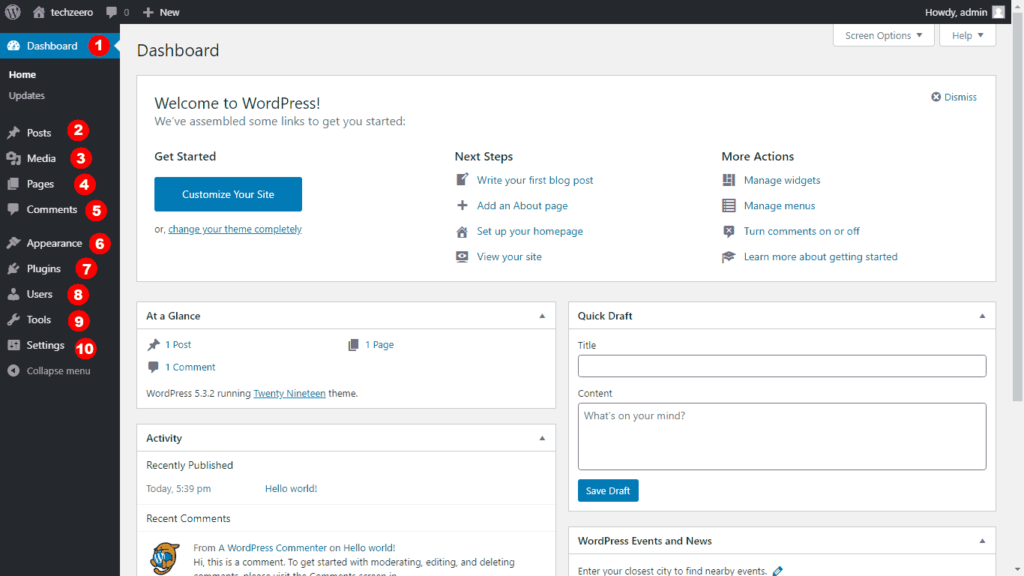Click the pencil icon to edit events city
The height and width of the screenshot is (576, 1024).
[777, 571]
